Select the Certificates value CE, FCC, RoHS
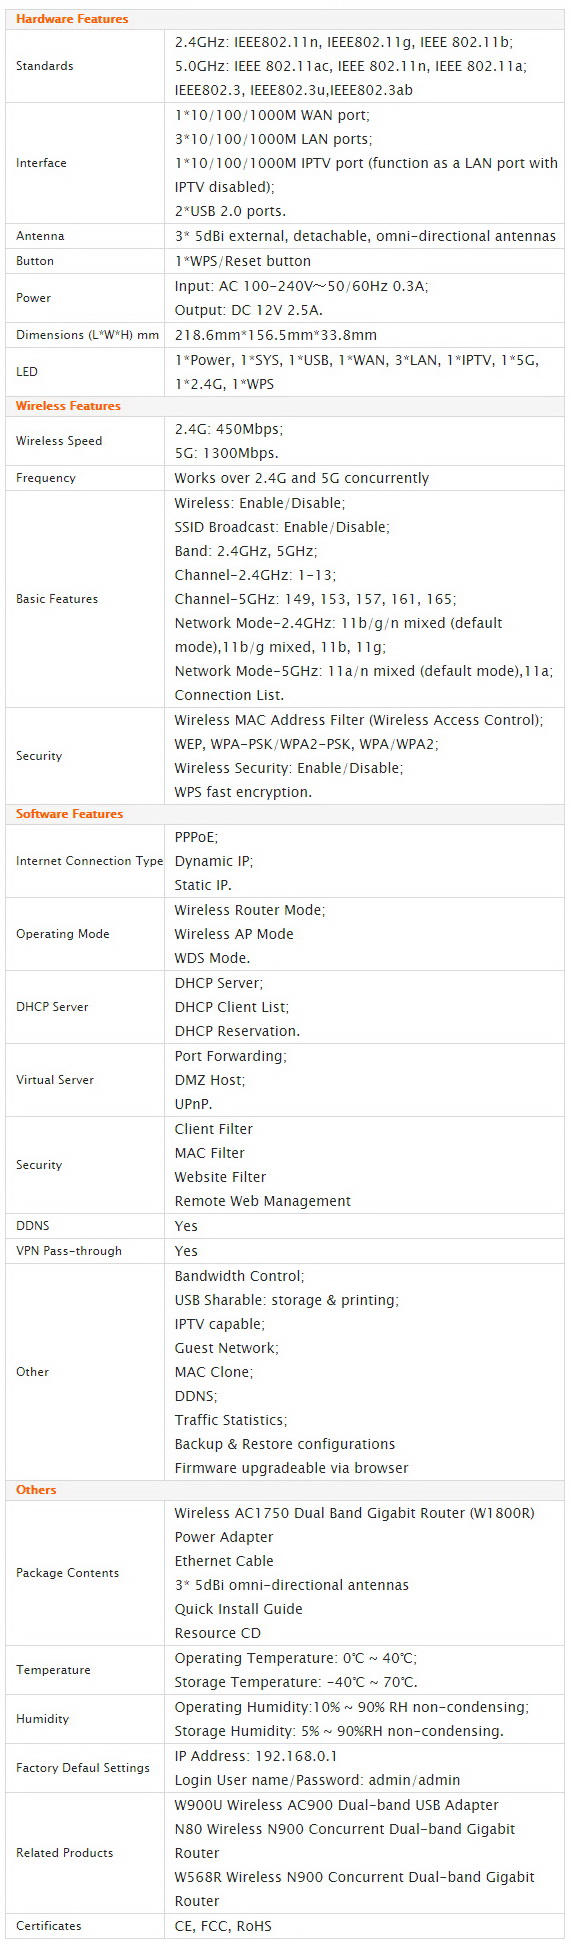The height and width of the screenshot is (1944, 571). [223, 1926]
